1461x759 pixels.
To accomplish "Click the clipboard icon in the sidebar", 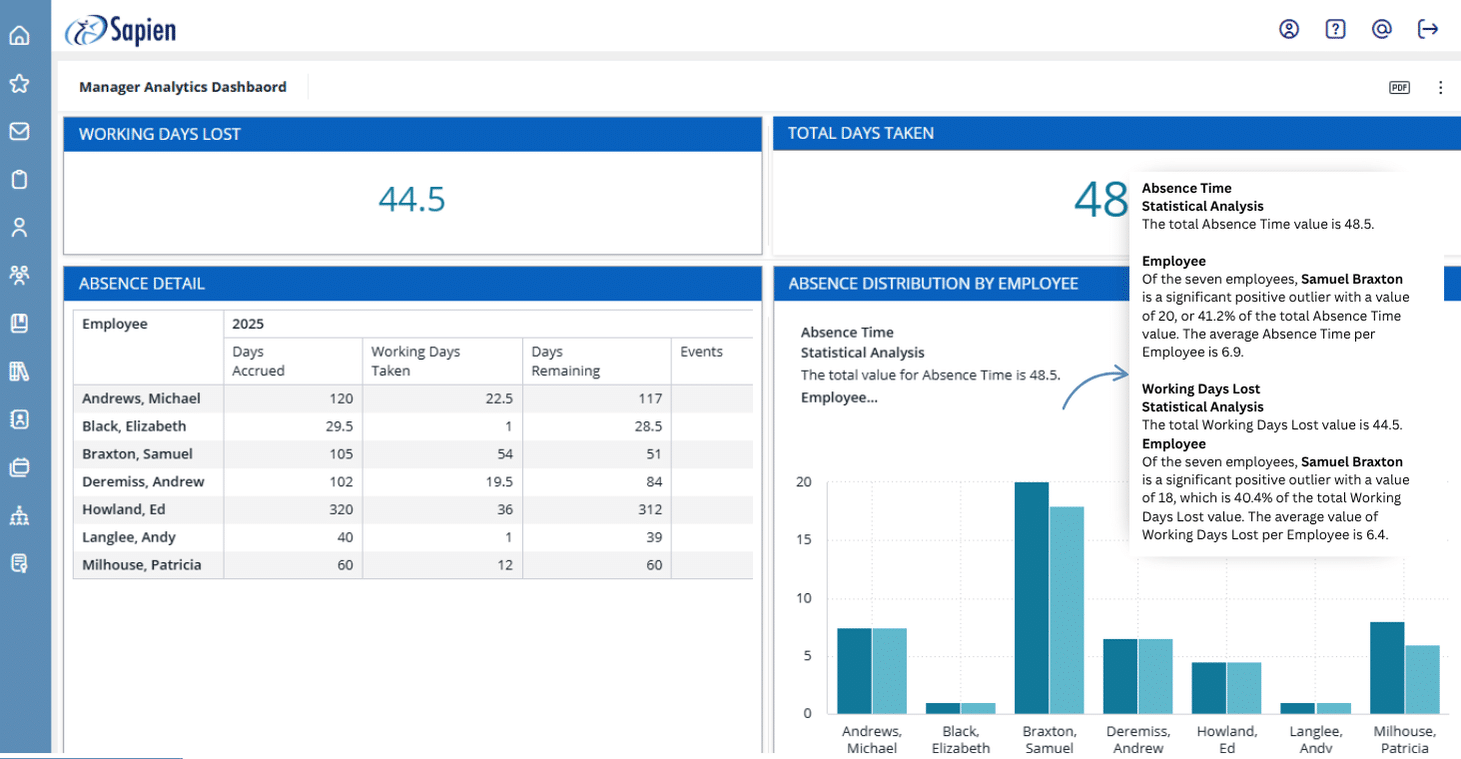I will coord(19,180).
